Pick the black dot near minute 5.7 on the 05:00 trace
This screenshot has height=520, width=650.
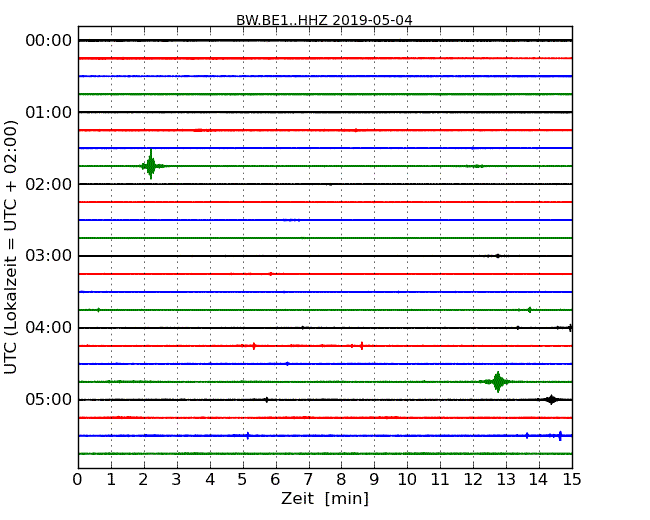pos(267,400)
